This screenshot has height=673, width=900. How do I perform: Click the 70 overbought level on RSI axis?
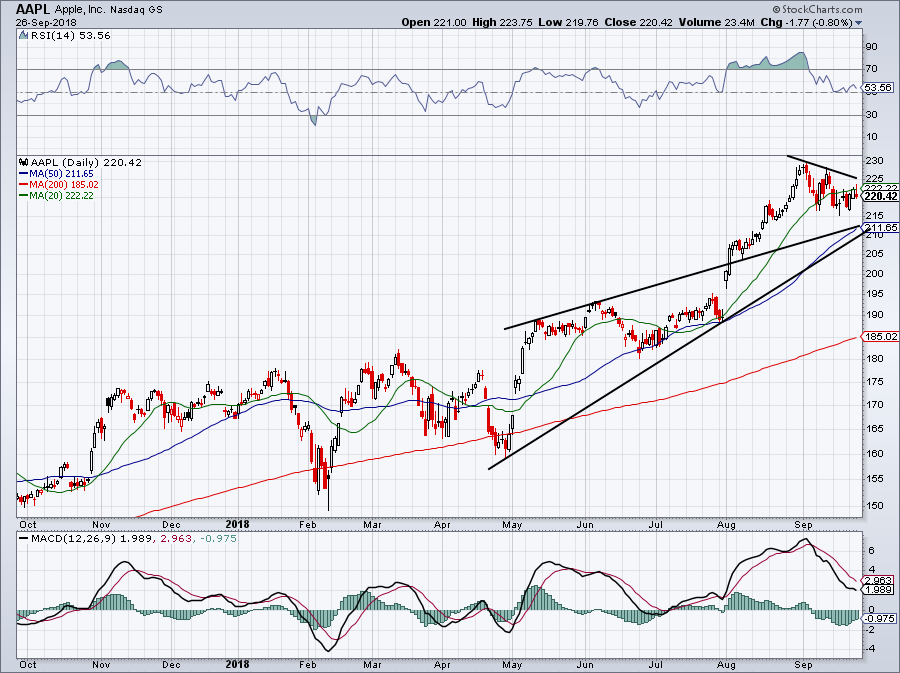pos(871,69)
